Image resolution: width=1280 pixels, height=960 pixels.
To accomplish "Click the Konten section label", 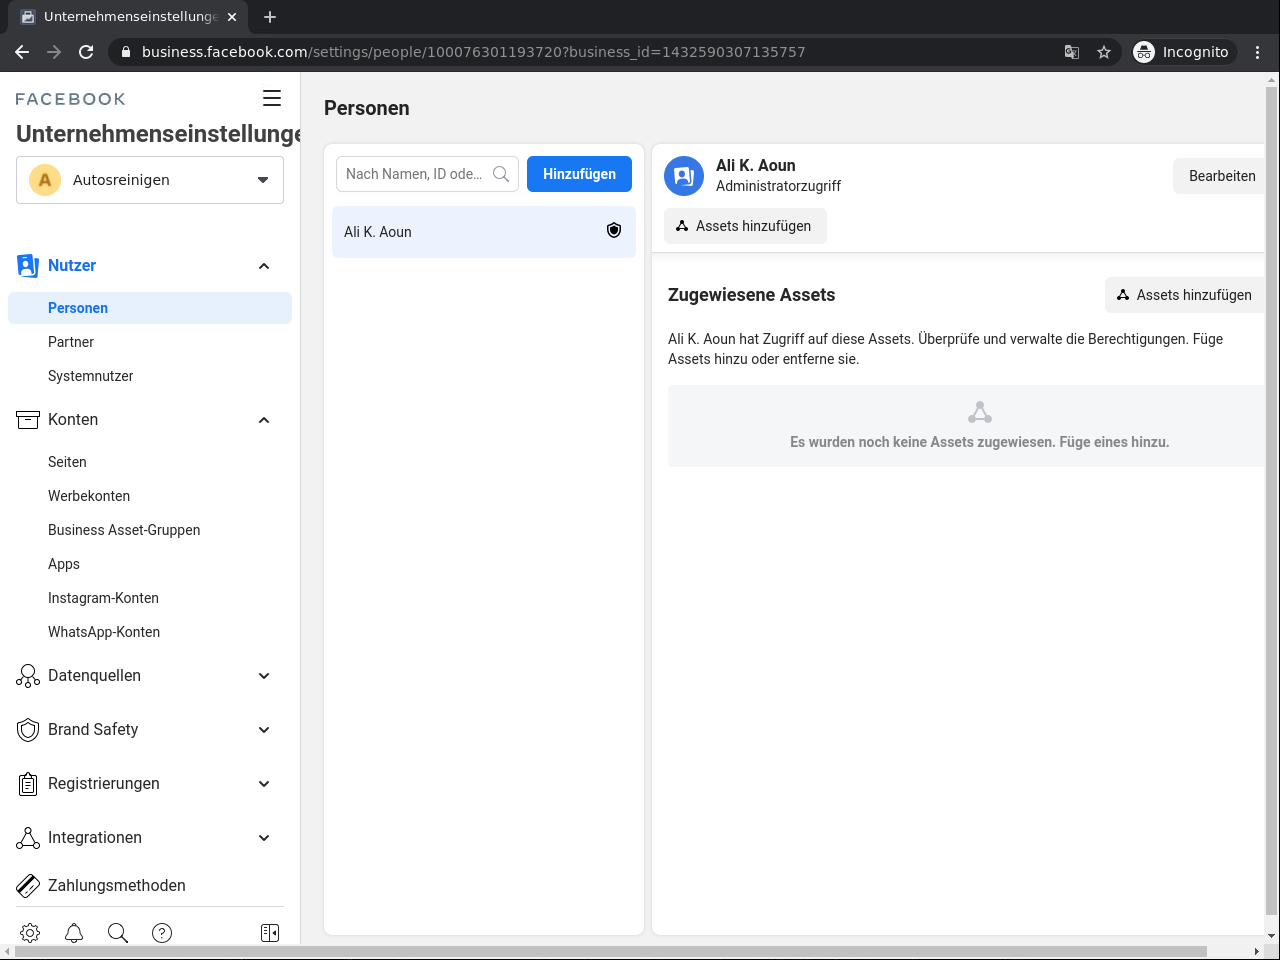I will click(73, 420).
